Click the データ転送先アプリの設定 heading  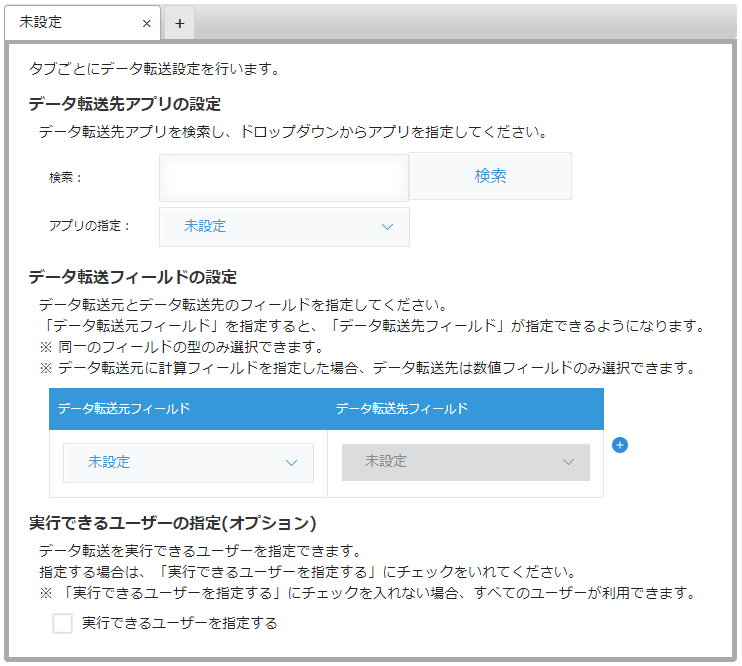125,104
